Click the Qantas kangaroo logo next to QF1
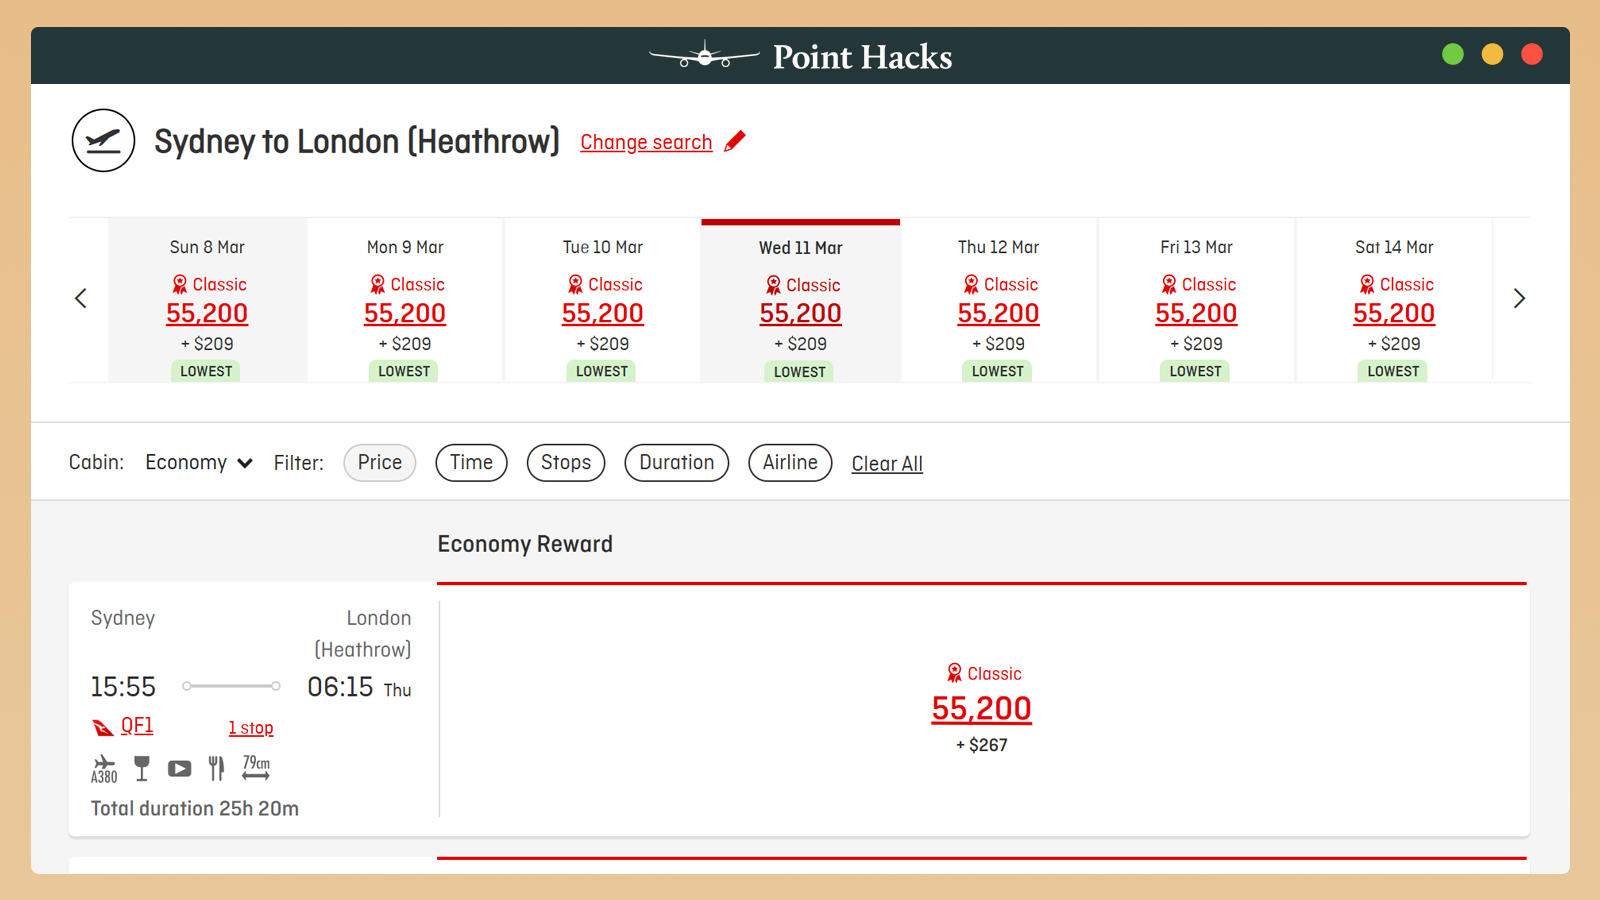Screen dimensions: 1600x900 point(103,727)
